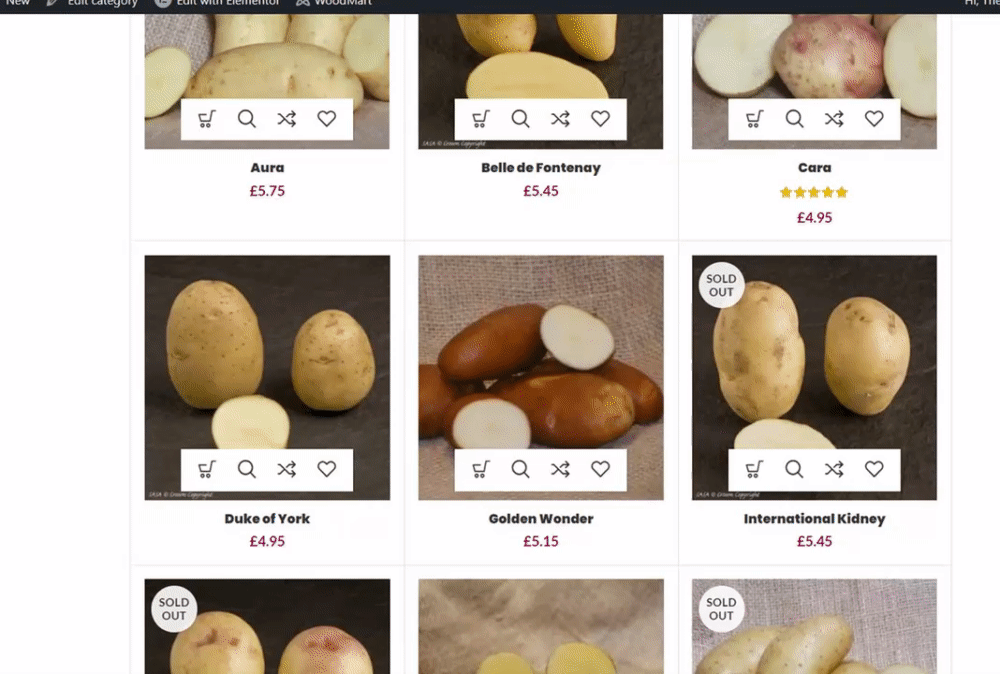This screenshot has width=1000, height=674.
Task: Add Aura potato to cart
Action: tap(206, 119)
